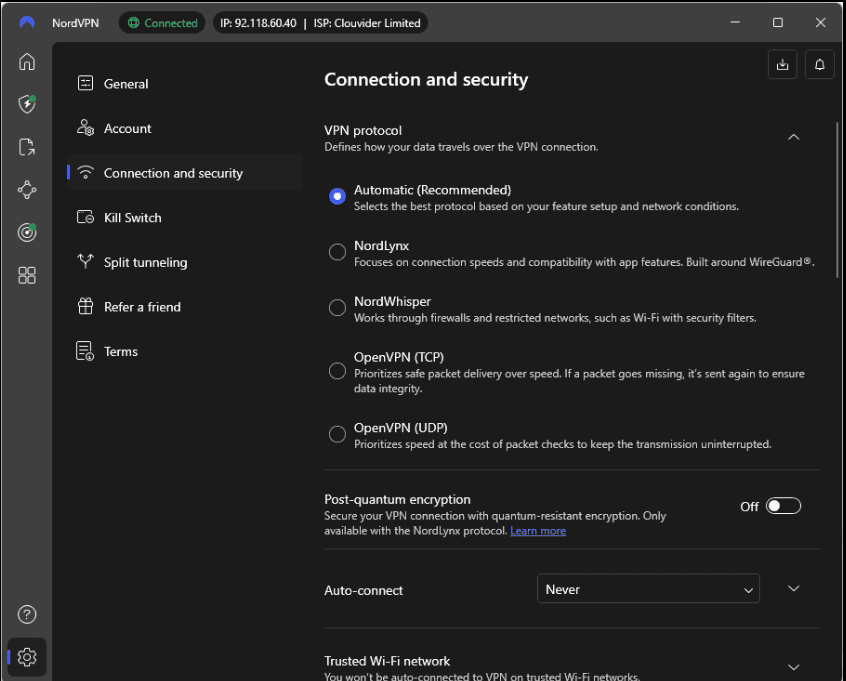The image size is (846, 681).
Task: View downloads in top right corner
Action: point(782,63)
